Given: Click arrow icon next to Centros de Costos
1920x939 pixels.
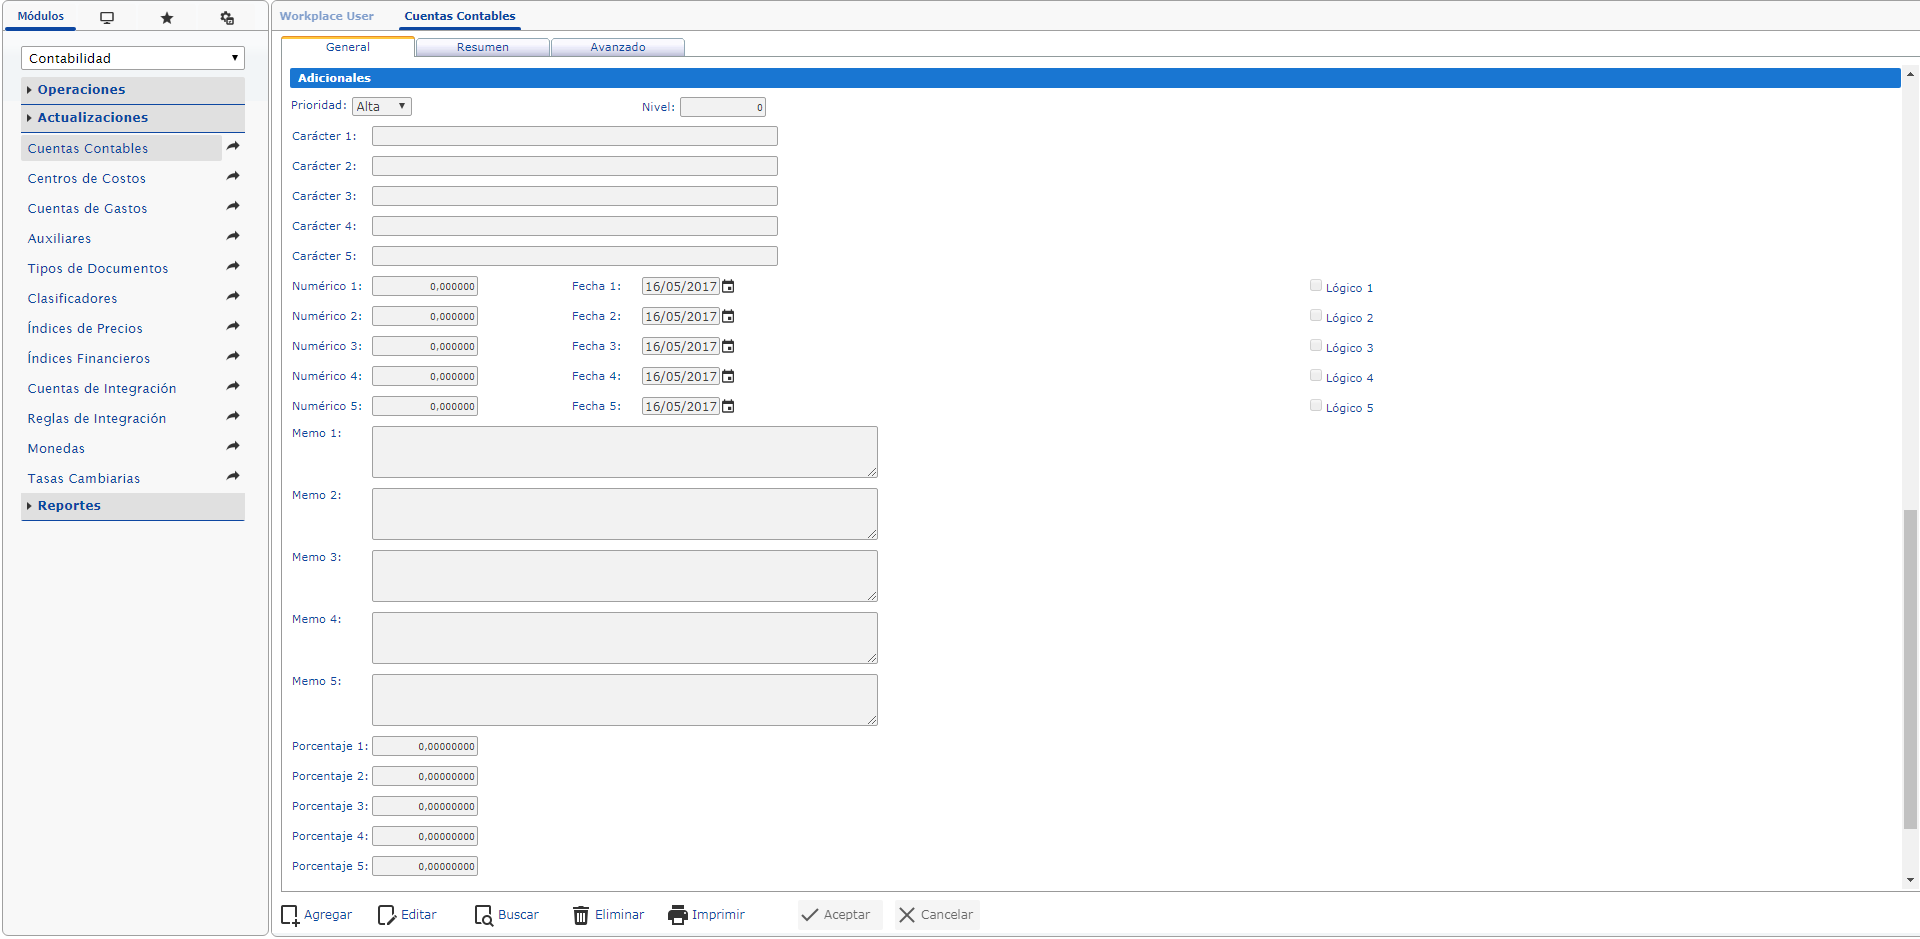Looking at the screenshot, I should click(233, 176).
